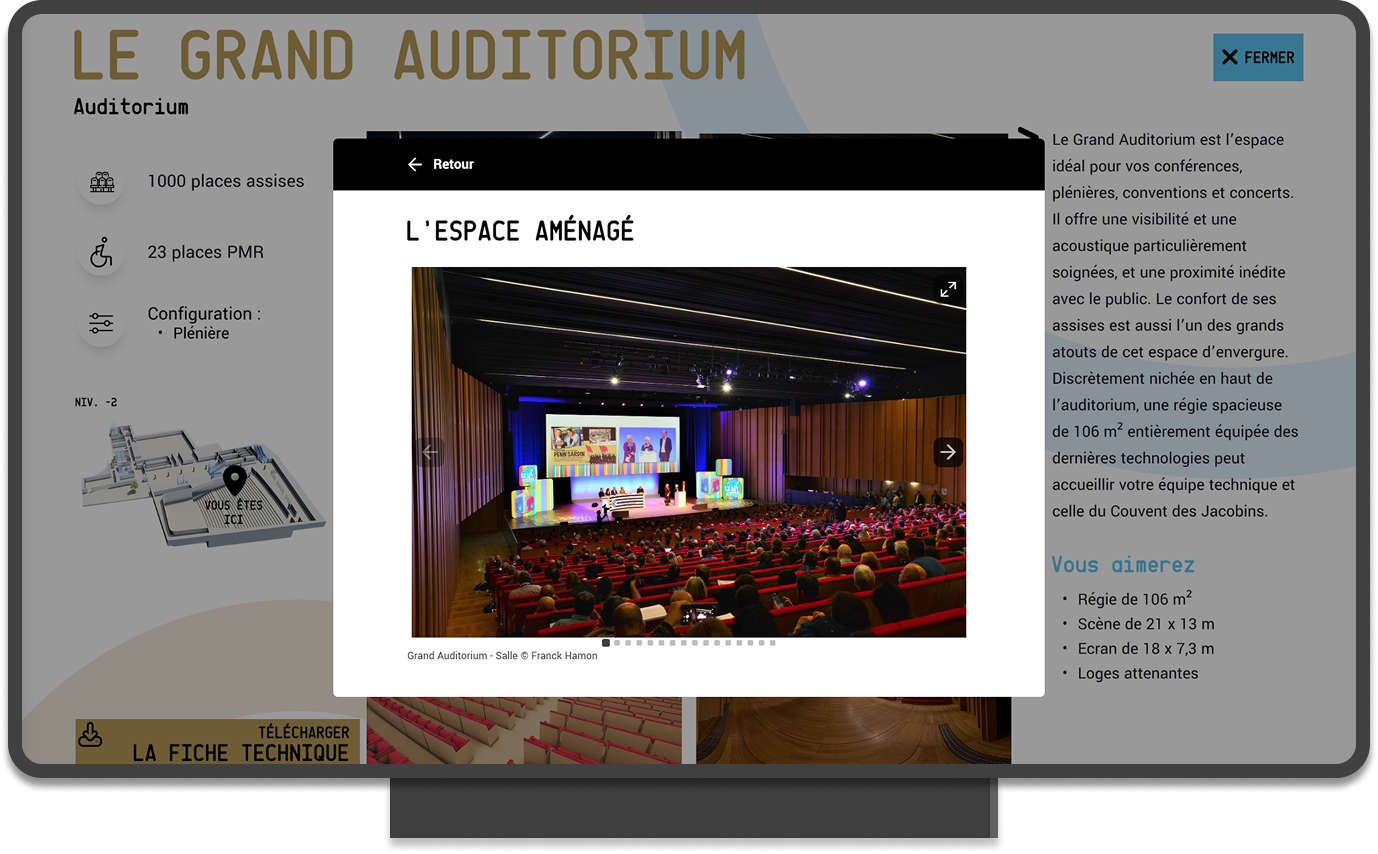Click the seats icon beside 1000 places assises

(101, 182)
